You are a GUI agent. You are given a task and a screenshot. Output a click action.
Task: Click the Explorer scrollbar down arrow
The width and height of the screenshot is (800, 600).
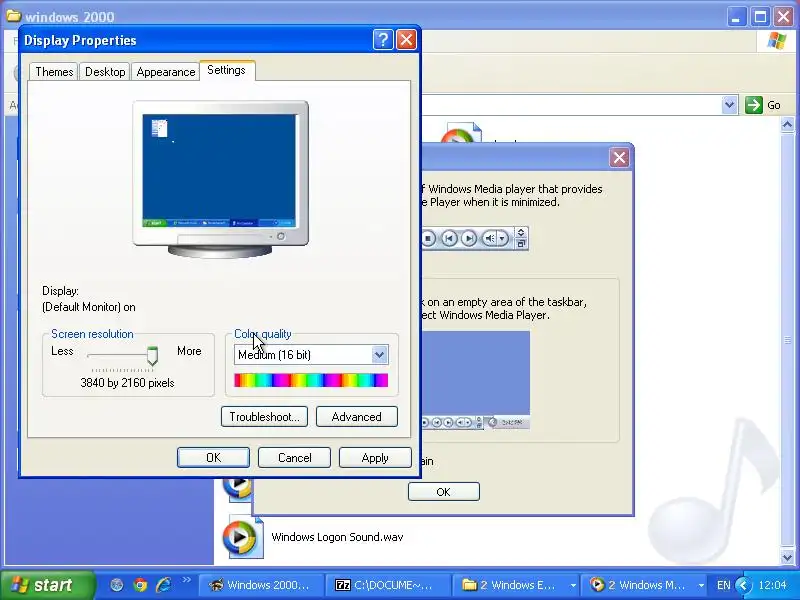(x=787, y=557)
